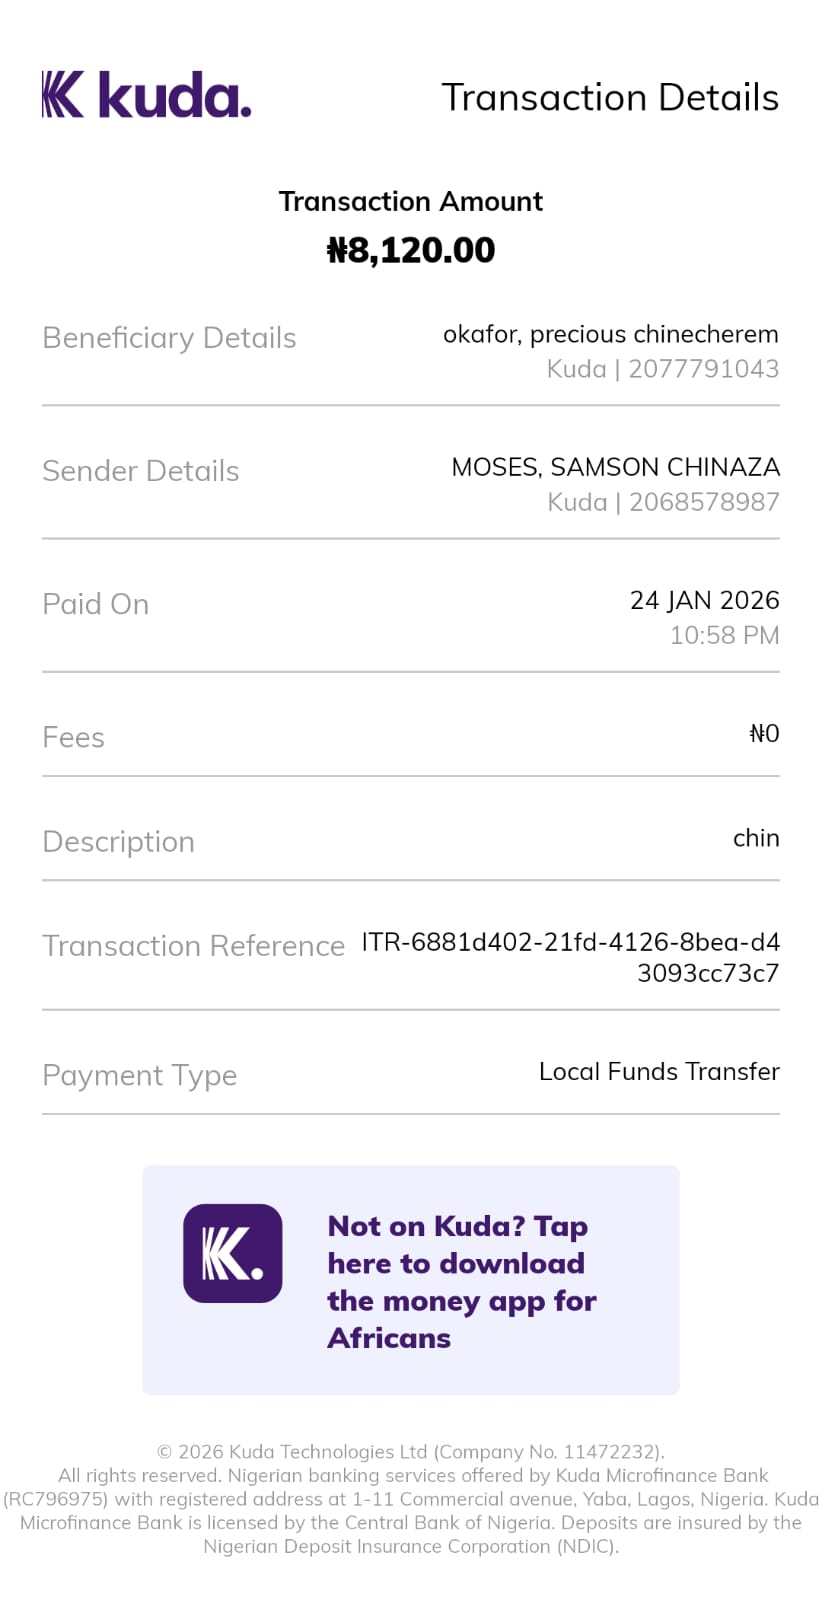Select the ITR transaction reference code
Viewport: 822px width, 1600px height.
[x=570, y=957]
